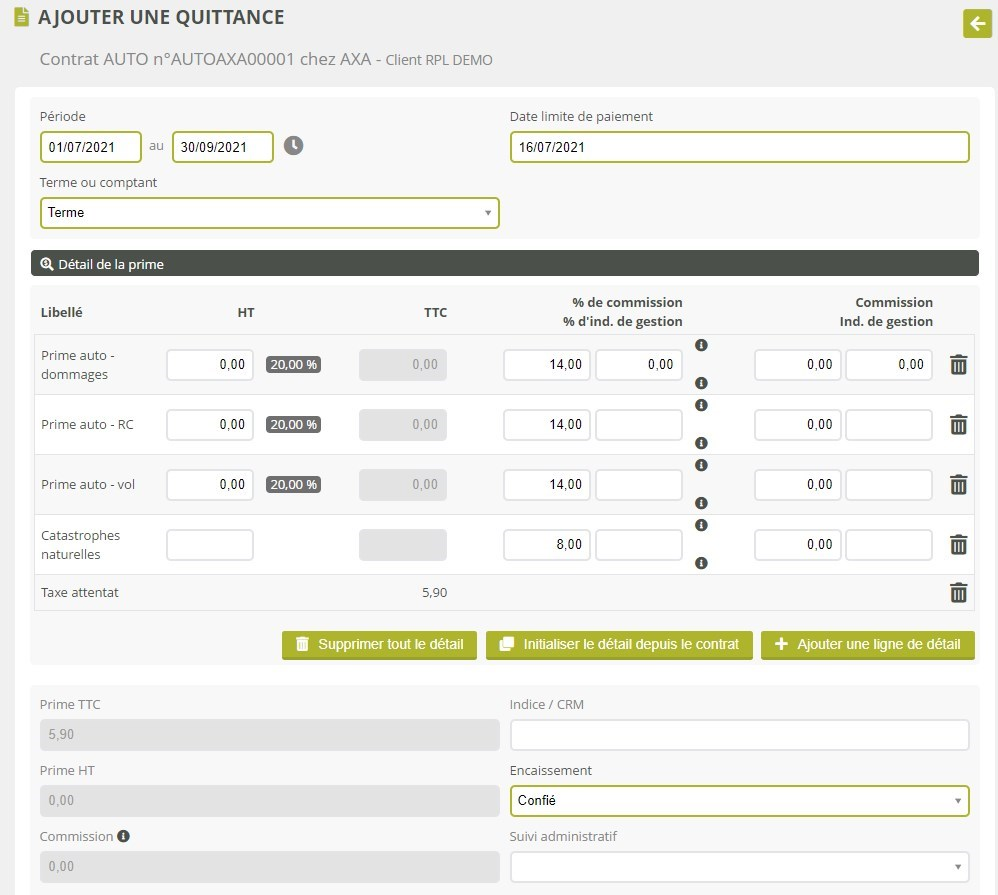
Task: Click Initialiser le détail depuis le contrat
Action: pyautogui.click(x=620, y=645)
